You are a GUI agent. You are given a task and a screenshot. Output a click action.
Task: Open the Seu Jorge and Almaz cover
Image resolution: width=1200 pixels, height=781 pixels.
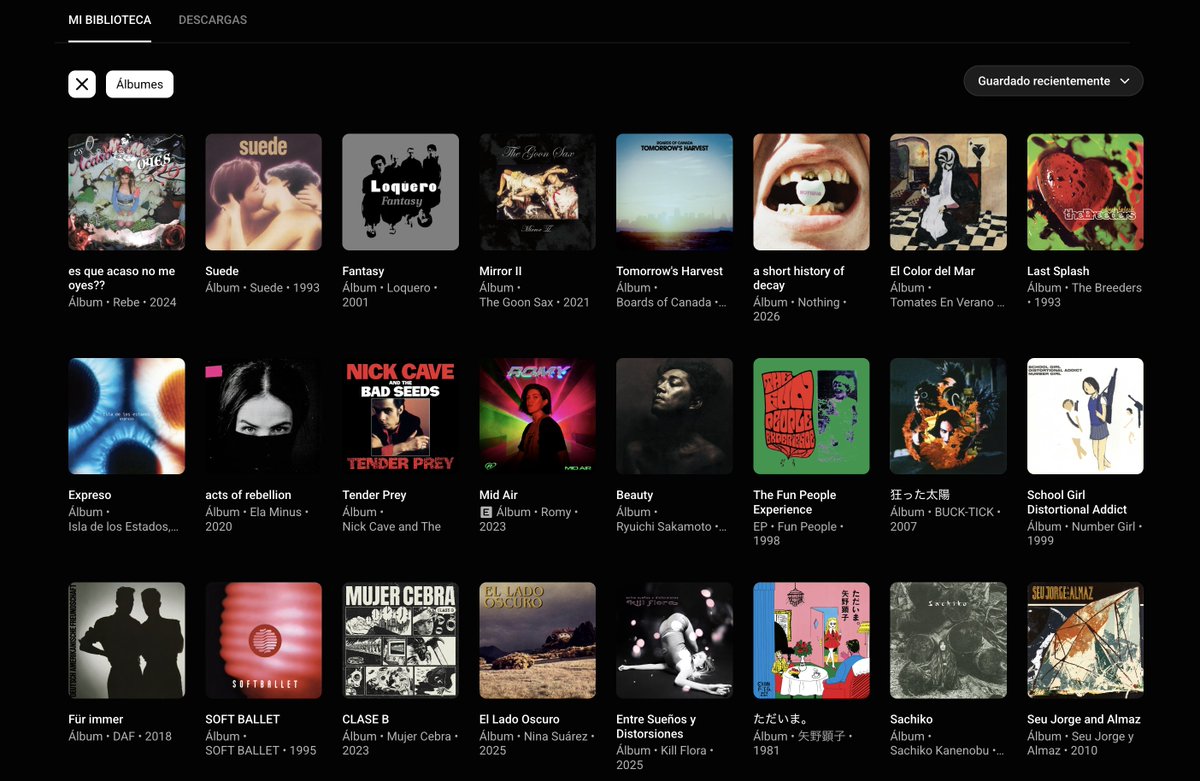pyautogui.click(x=1086, y=640)
